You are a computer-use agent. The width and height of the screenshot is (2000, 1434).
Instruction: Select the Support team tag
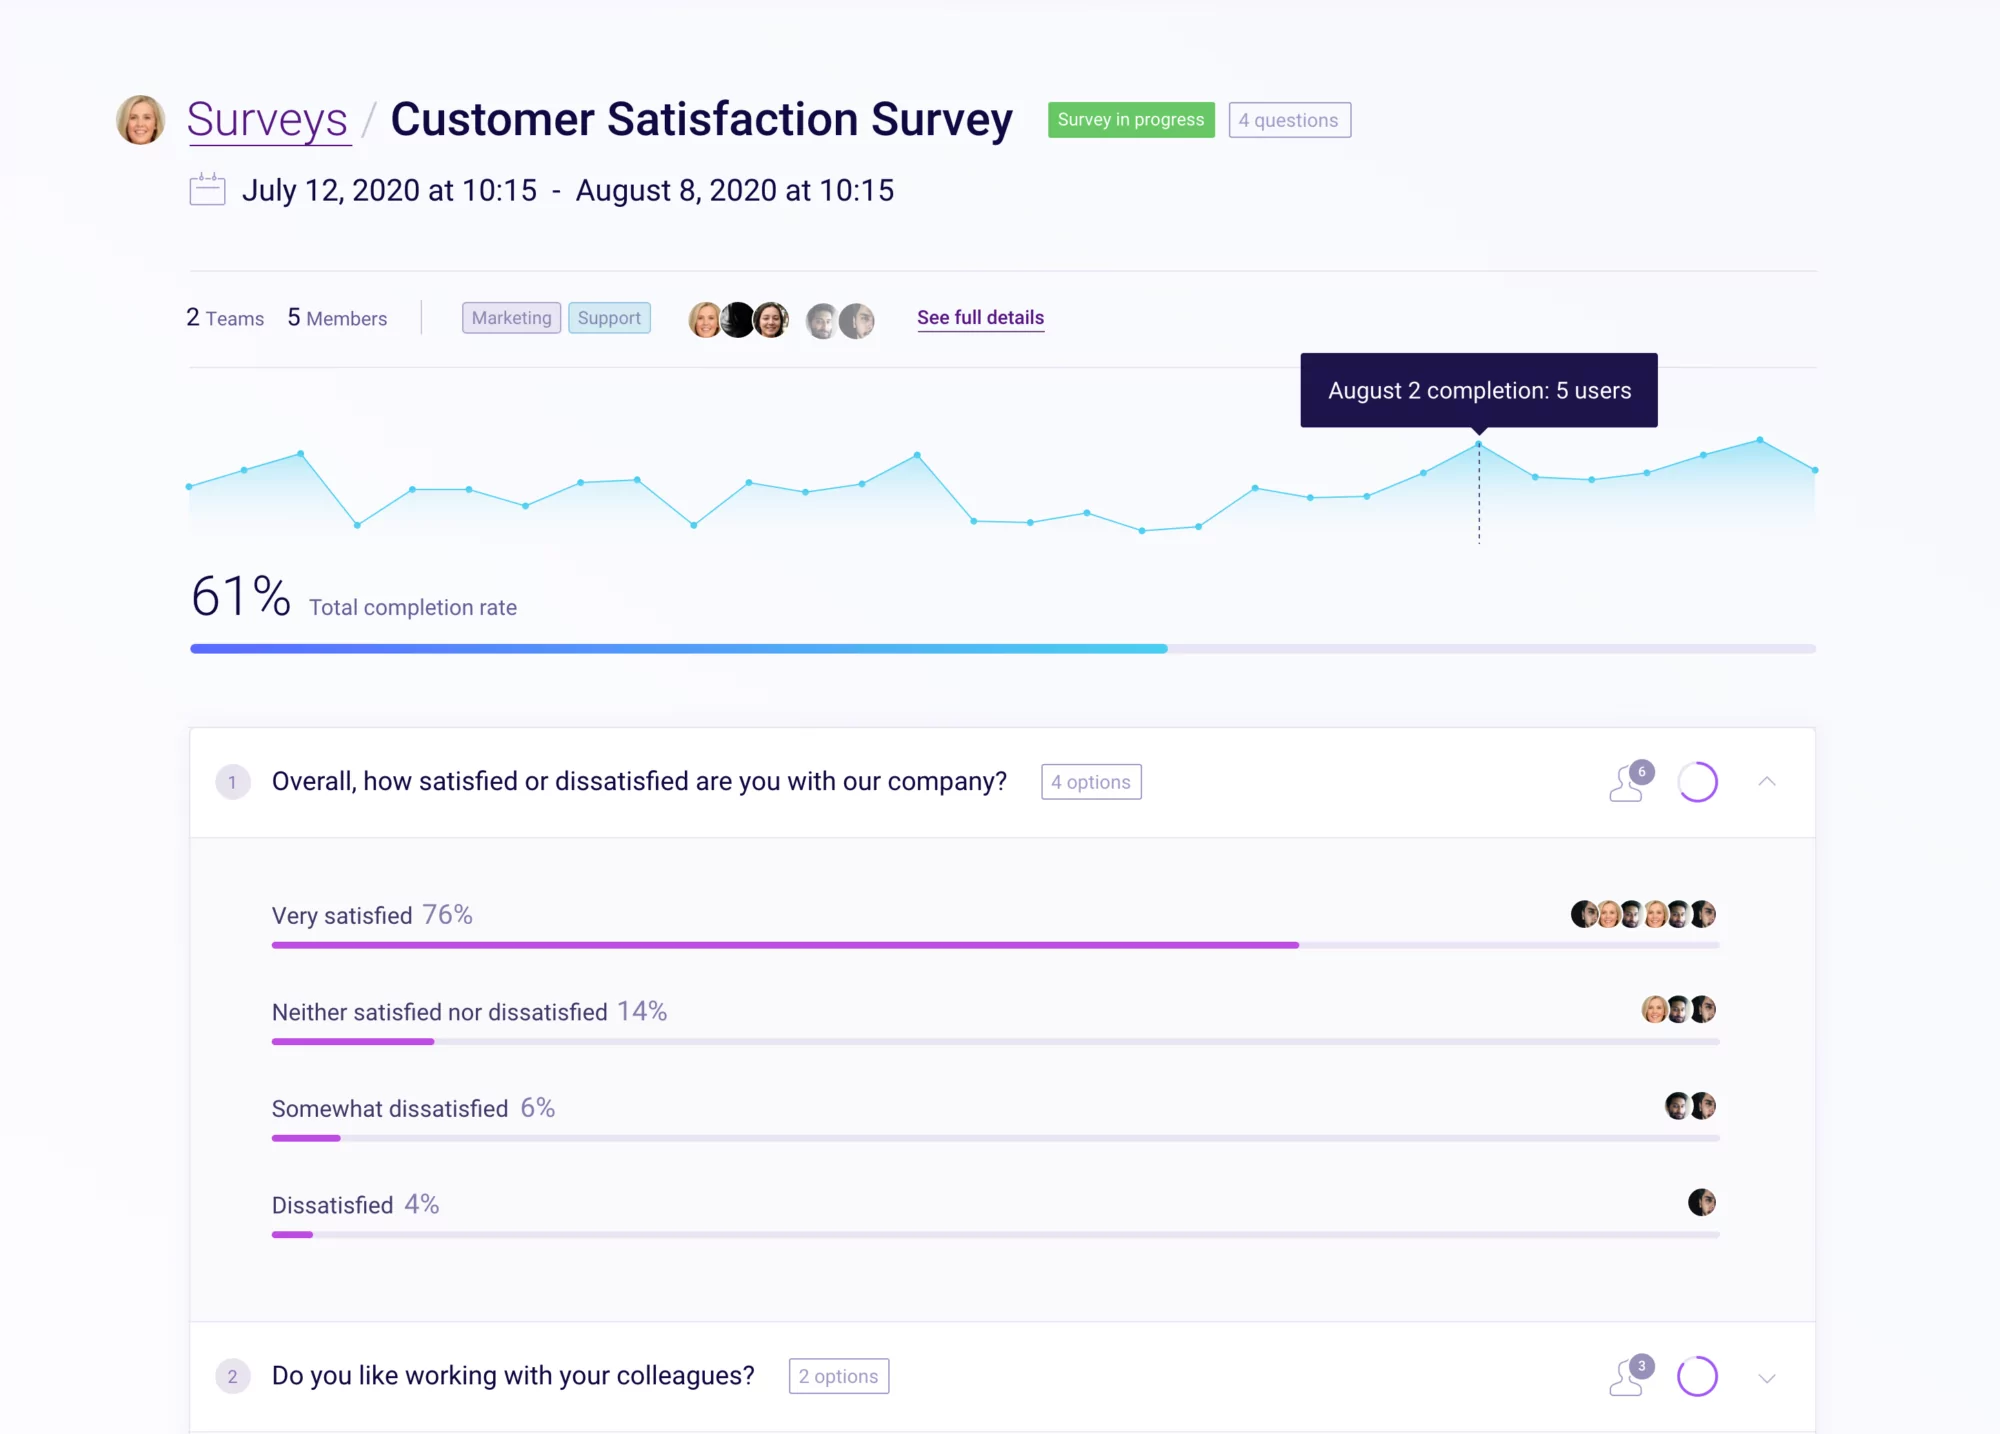point(608,318)
